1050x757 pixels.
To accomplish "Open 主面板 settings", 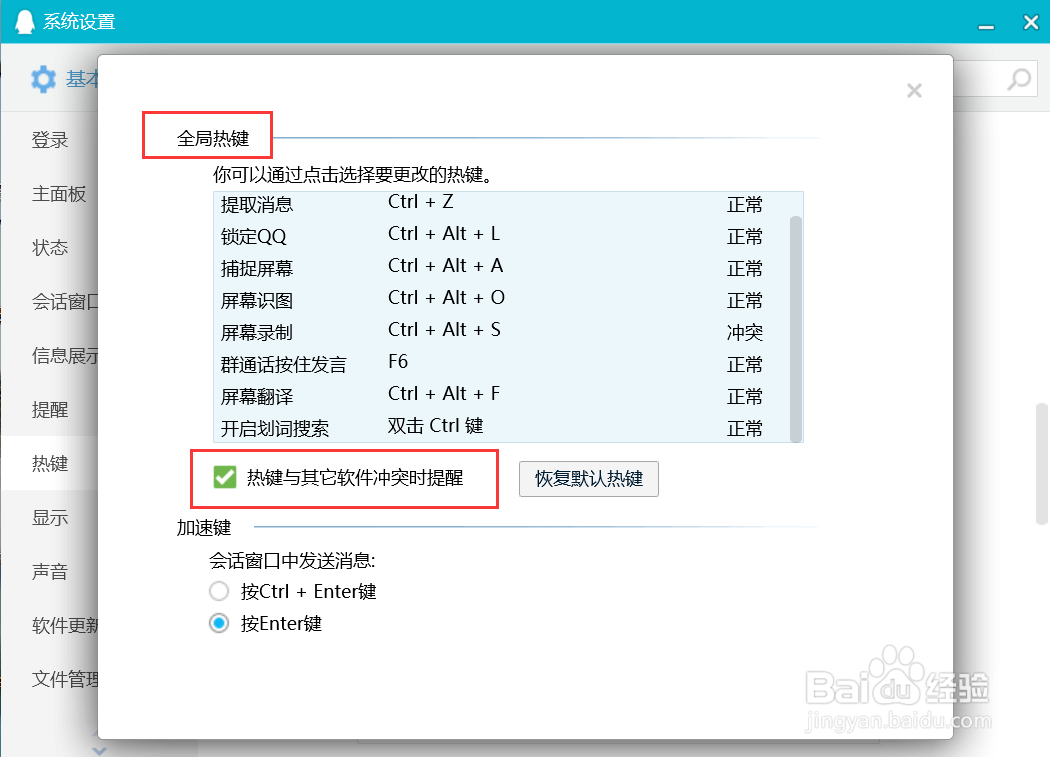I will coord(52,194).
